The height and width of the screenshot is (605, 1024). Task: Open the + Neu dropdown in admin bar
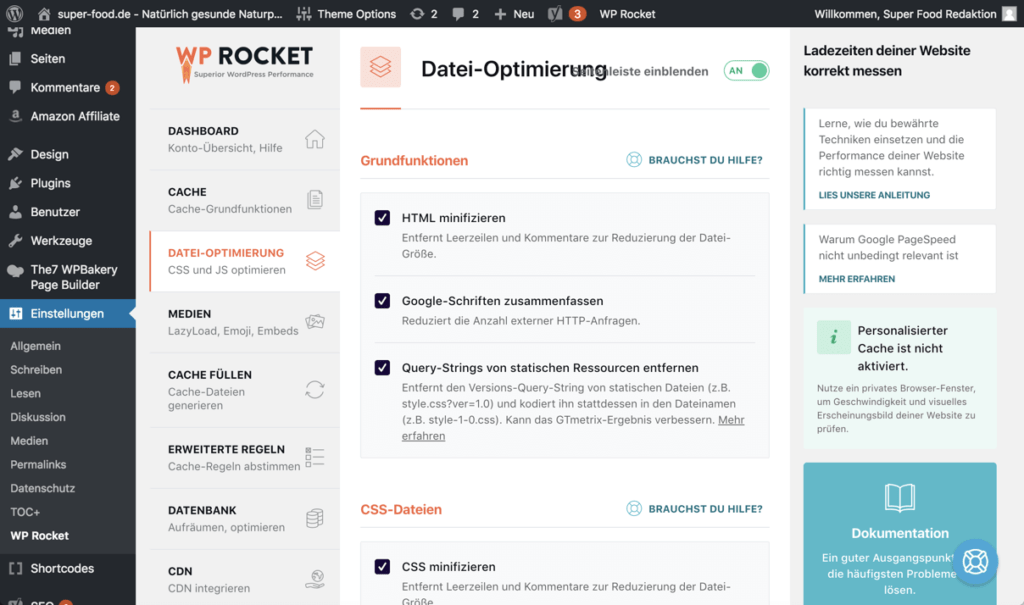[x=514, y=14]
